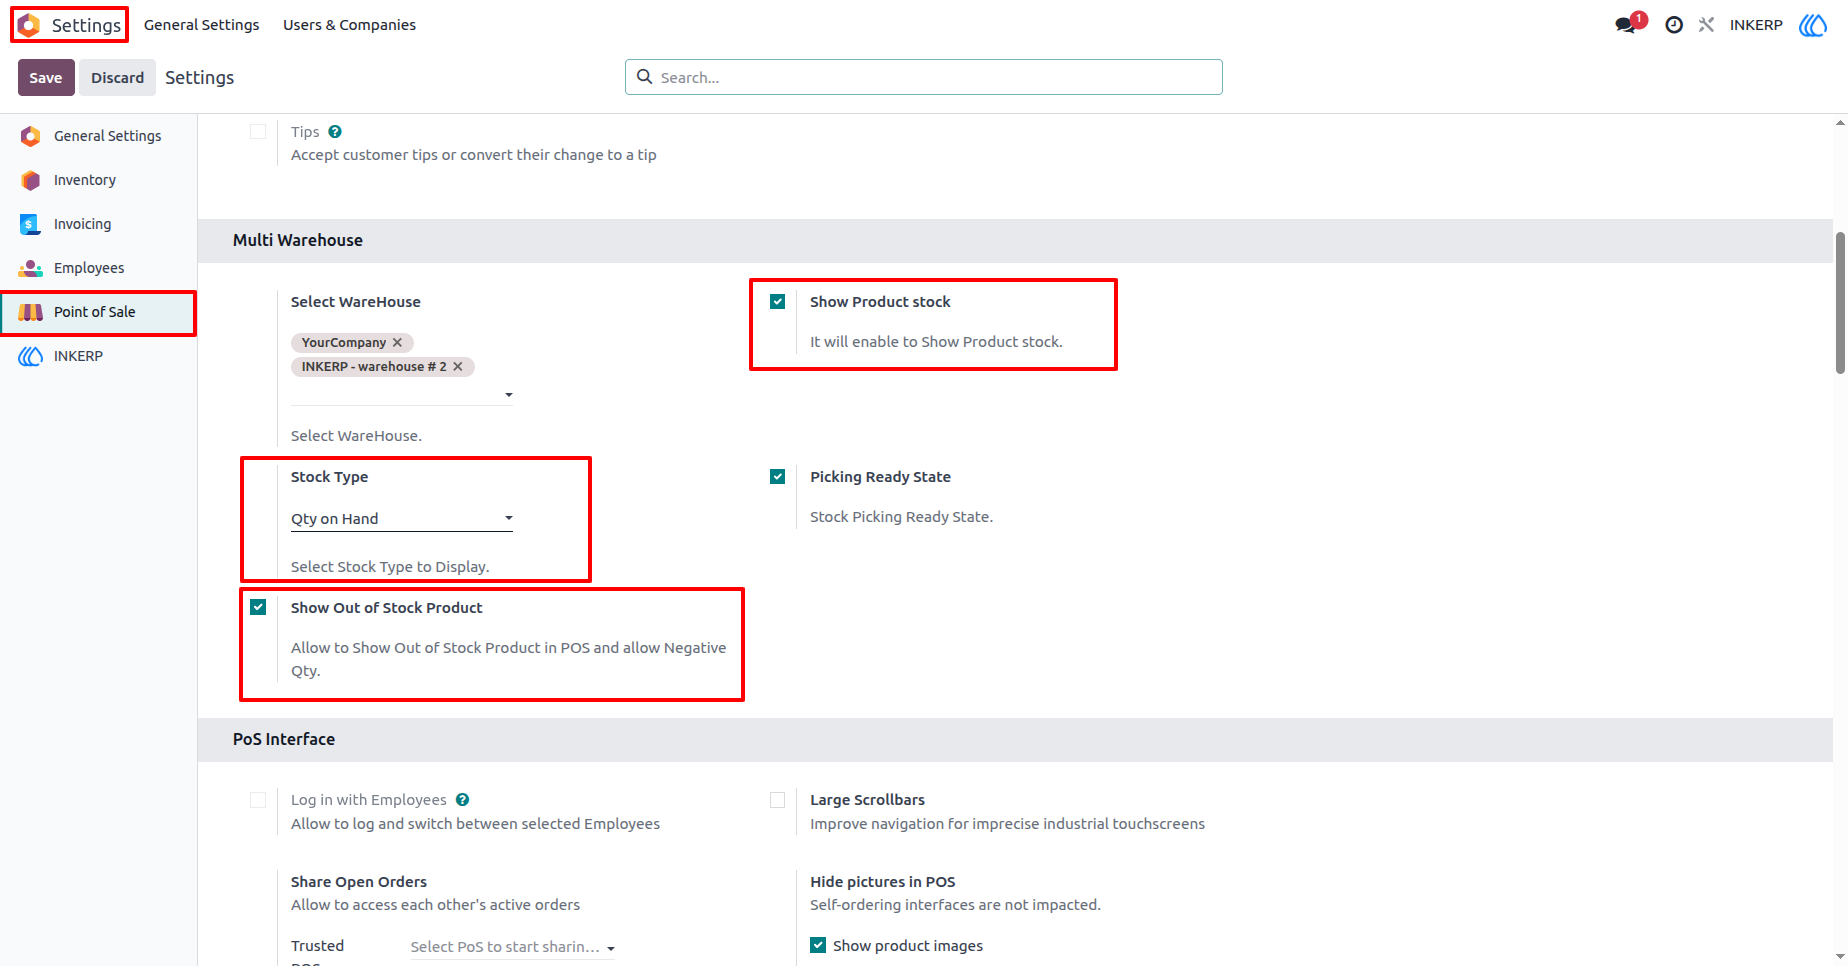The width and height of the screenshot is (1848, 966).
Task: Click the Save button
Action: tap(46, 77)
